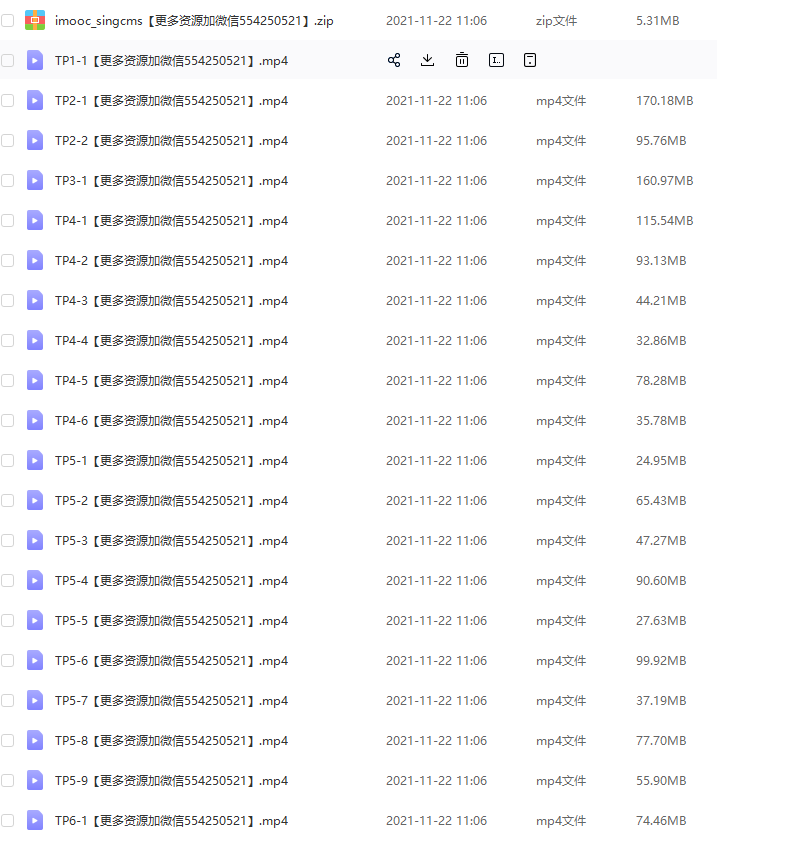This screenshot has height=842, width=788.
Task: Click the date of the imooc_singcms row
Action: 436,20
